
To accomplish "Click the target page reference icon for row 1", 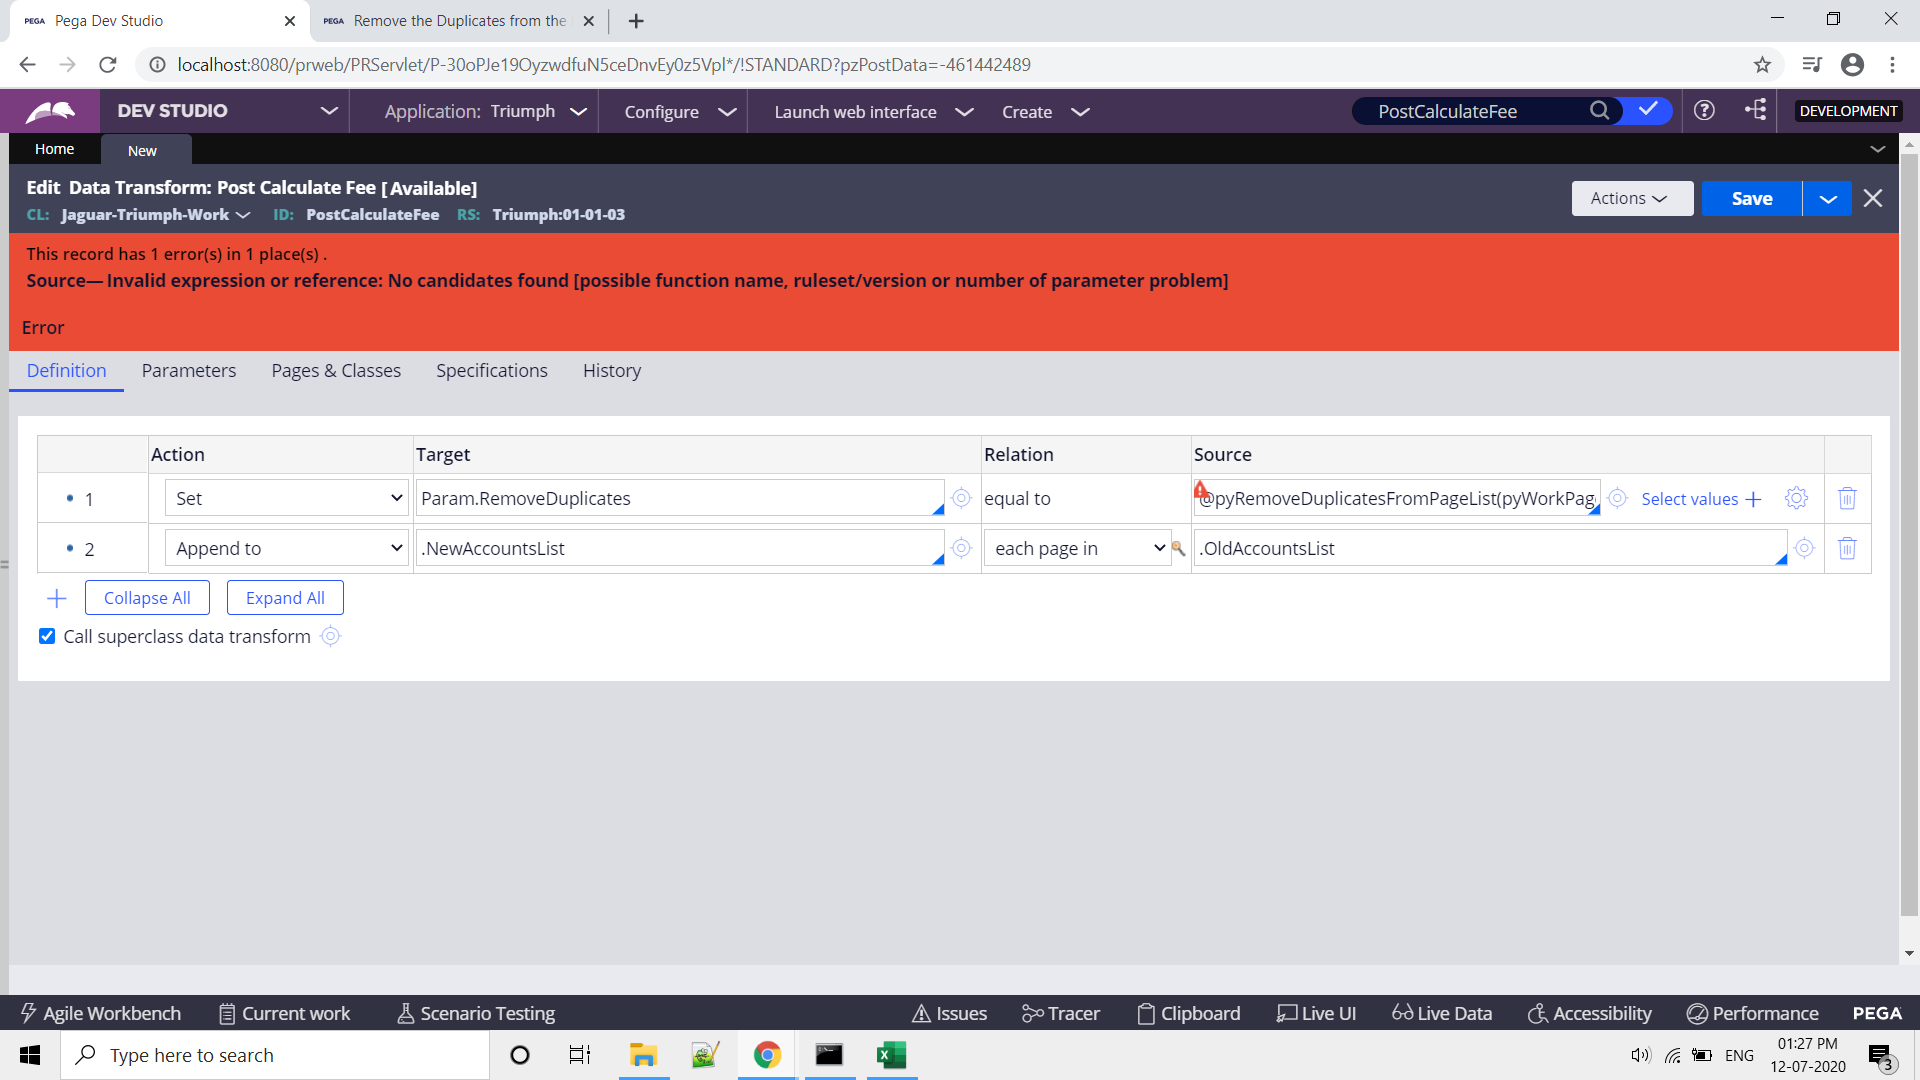I will 963,497.
